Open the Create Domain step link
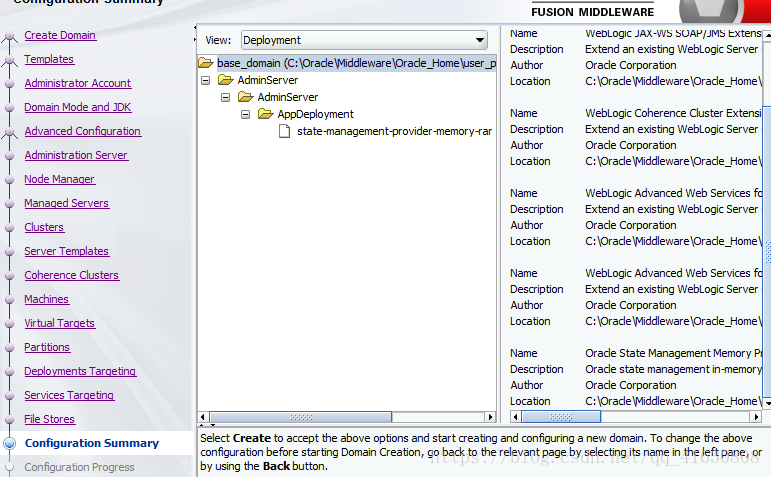Screen dimensions: 771x477 (x=60, y=35)
